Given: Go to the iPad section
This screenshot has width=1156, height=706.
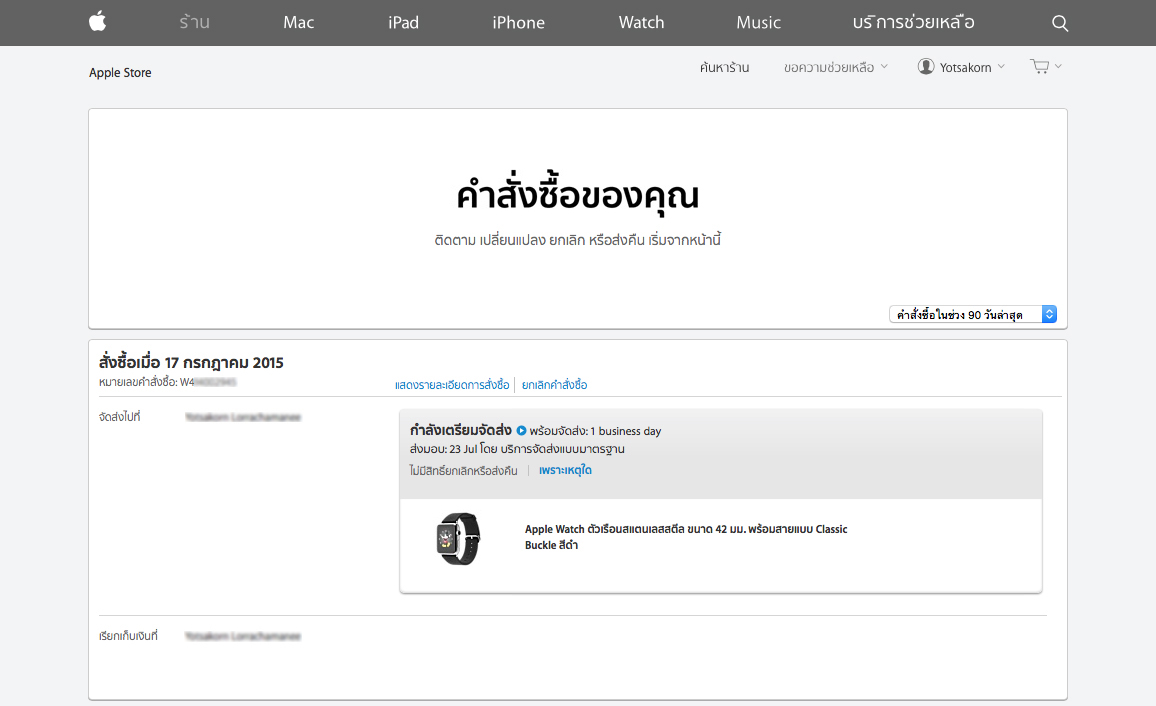Looking at the screenshot, I should click(x=403, y=22).
